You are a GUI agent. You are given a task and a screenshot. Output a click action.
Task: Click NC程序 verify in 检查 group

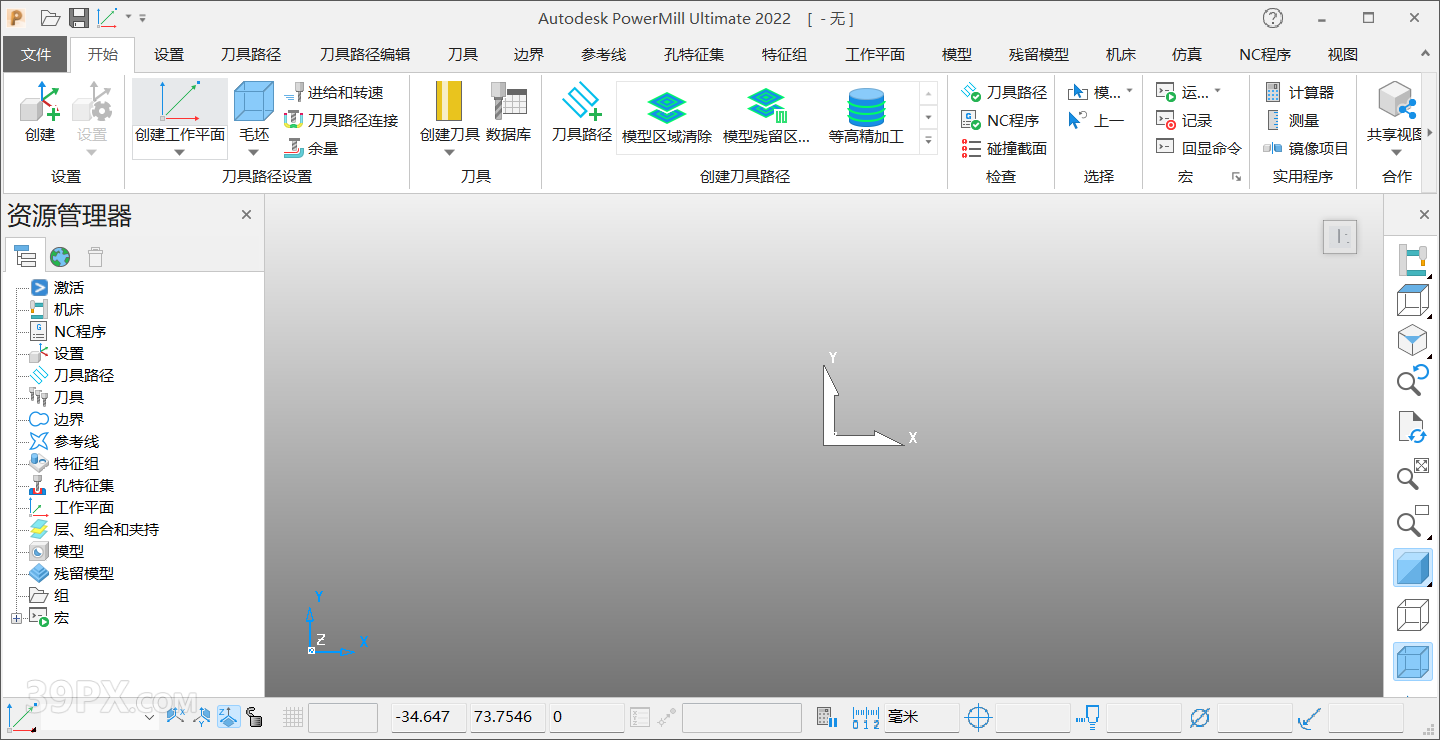(x=1000, y=120)
